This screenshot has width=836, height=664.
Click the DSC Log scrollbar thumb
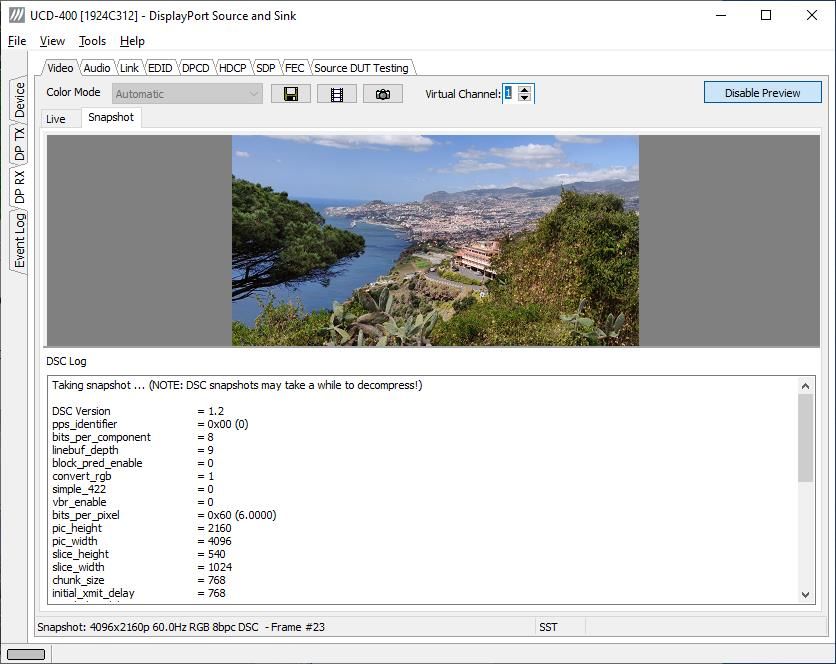click(805, 438)
